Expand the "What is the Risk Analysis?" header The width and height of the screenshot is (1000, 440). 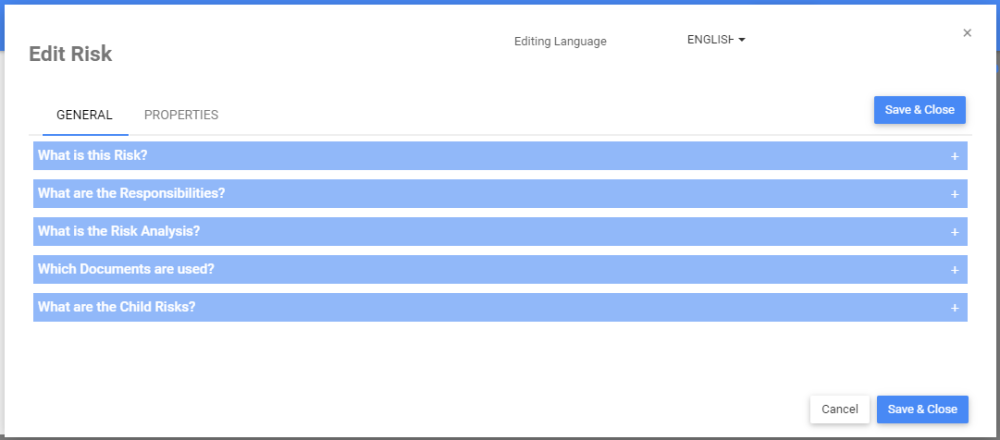coord(119,231)
